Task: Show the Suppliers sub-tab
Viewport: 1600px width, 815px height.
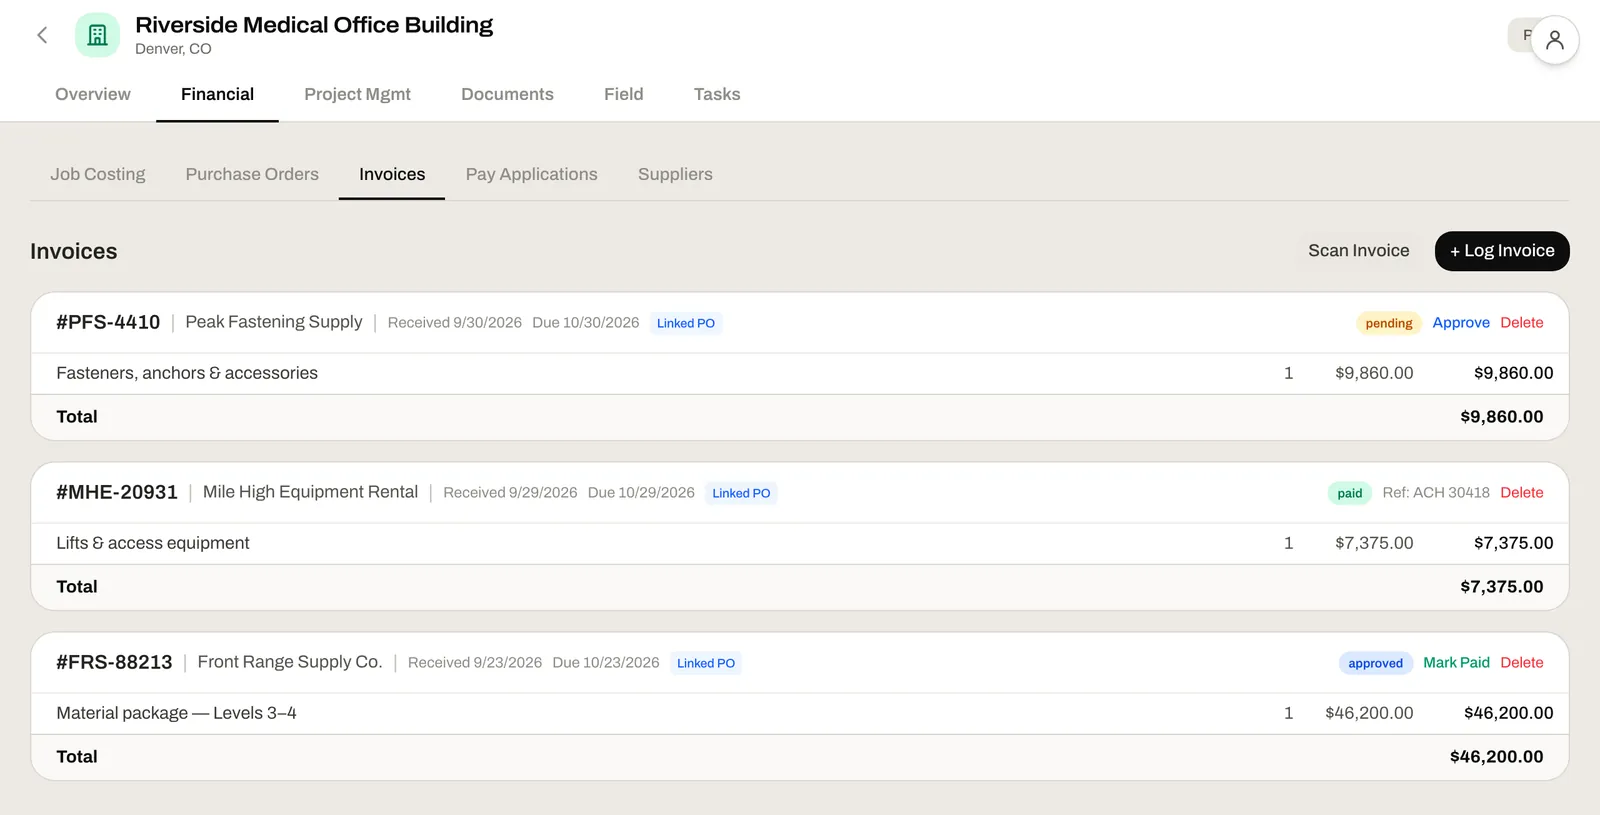Action: click(675, 174)
